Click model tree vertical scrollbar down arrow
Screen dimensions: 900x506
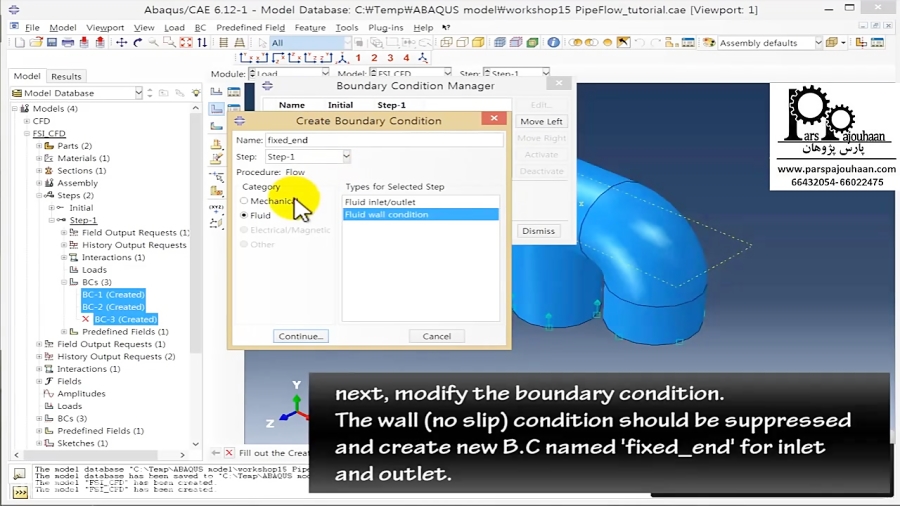(x=196, y=444)
